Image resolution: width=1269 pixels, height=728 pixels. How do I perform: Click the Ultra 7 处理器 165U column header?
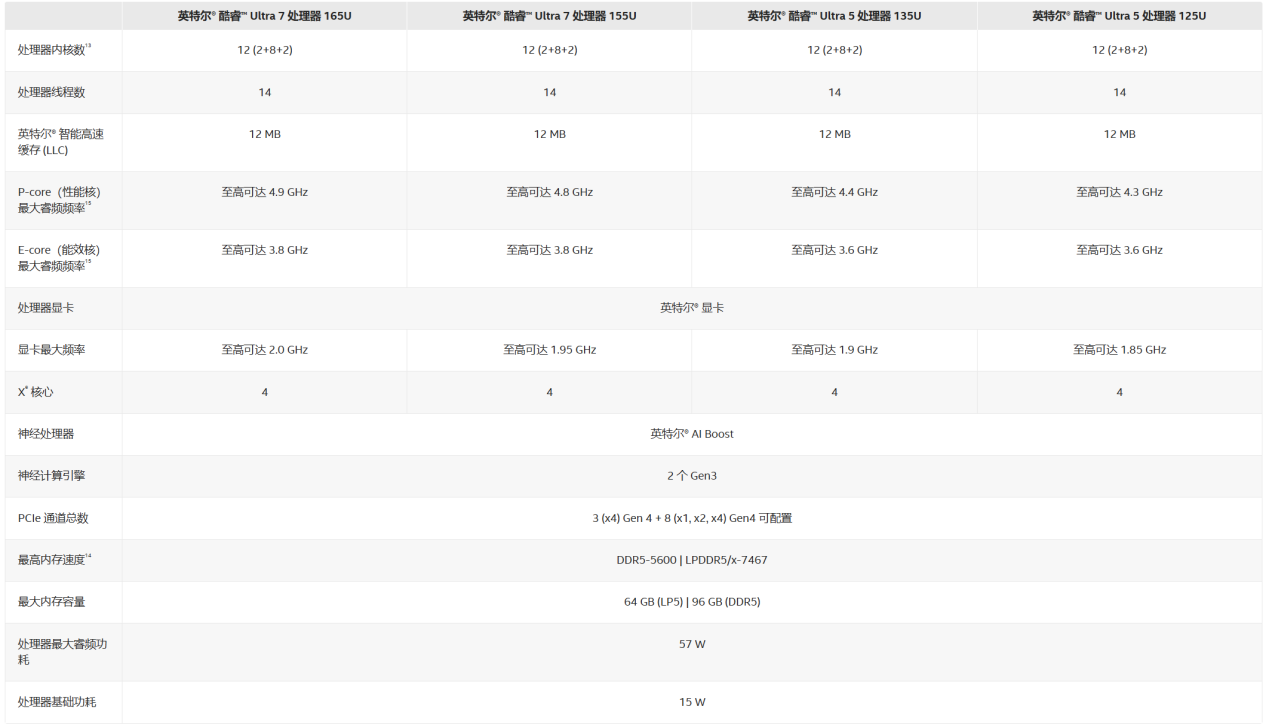point(264,16)
